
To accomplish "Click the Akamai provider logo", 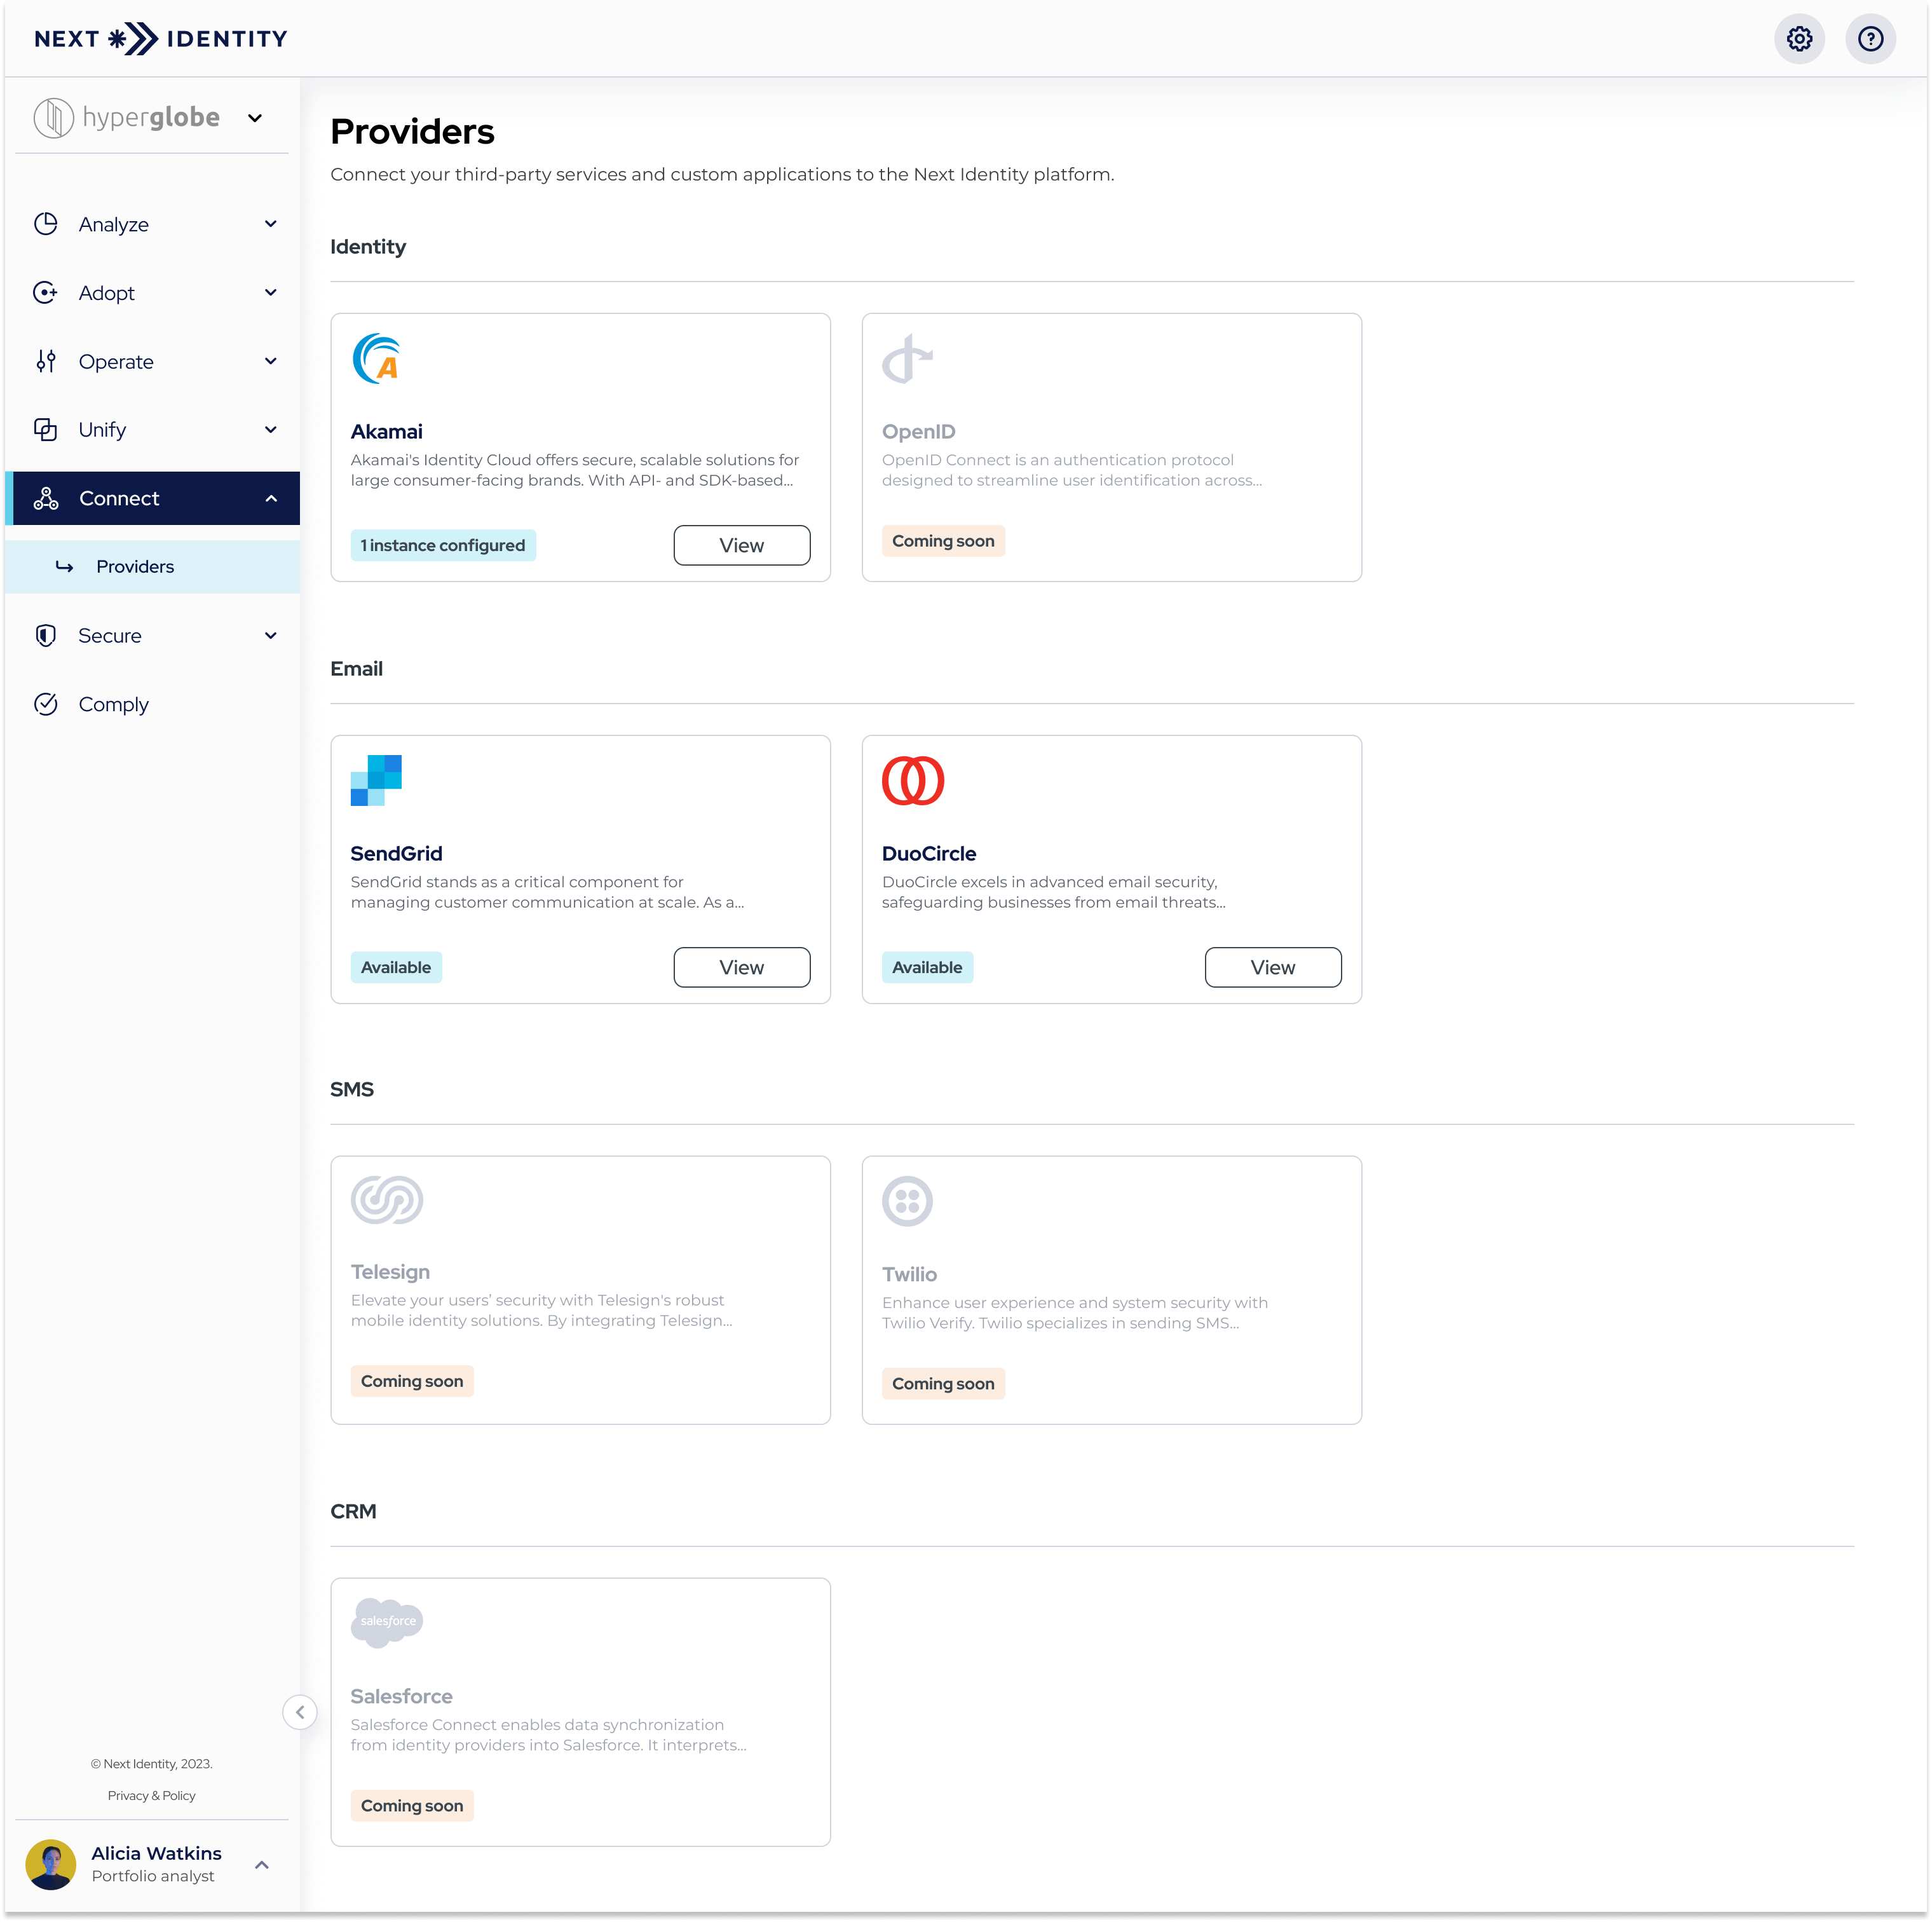I will pos(377,359).
